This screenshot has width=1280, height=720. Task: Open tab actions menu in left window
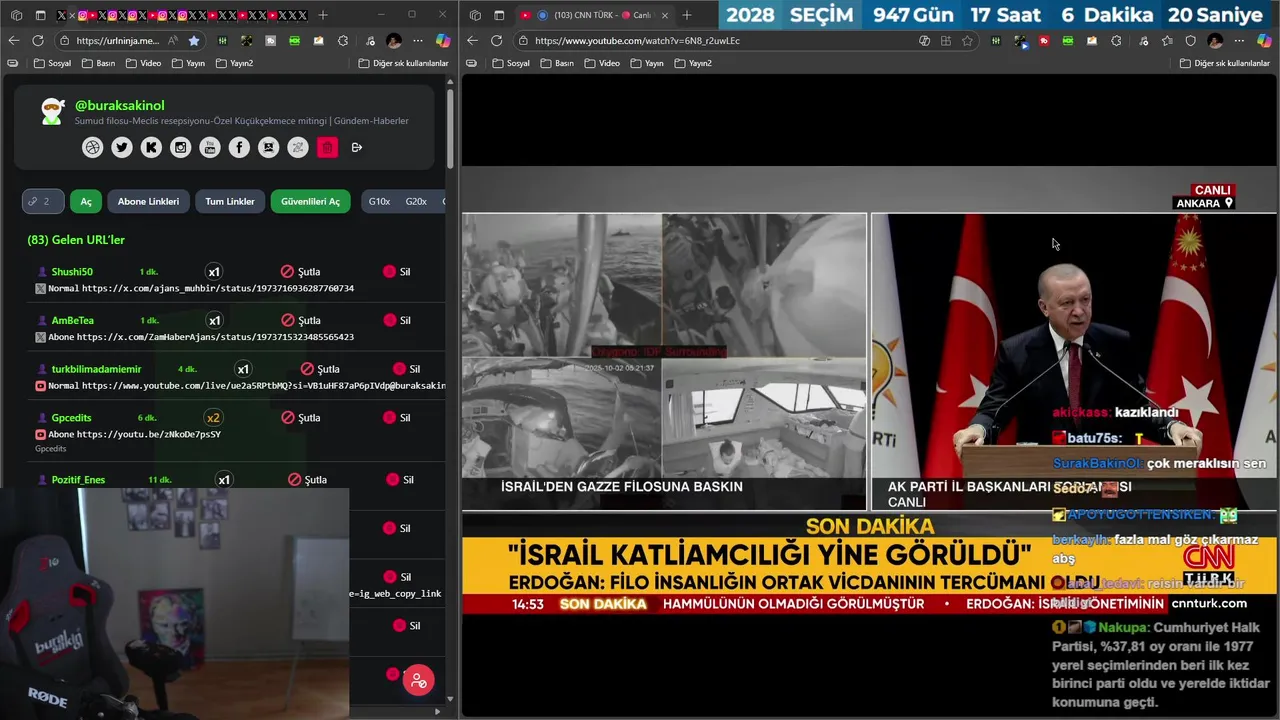pos(40,15)
